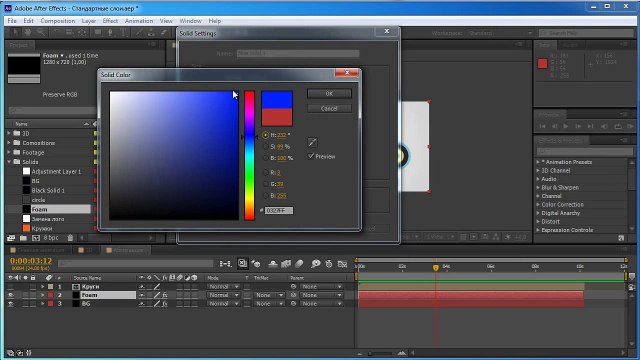
Task: Expand the Blur & Sharpen effects category
Action: (538, 187)
